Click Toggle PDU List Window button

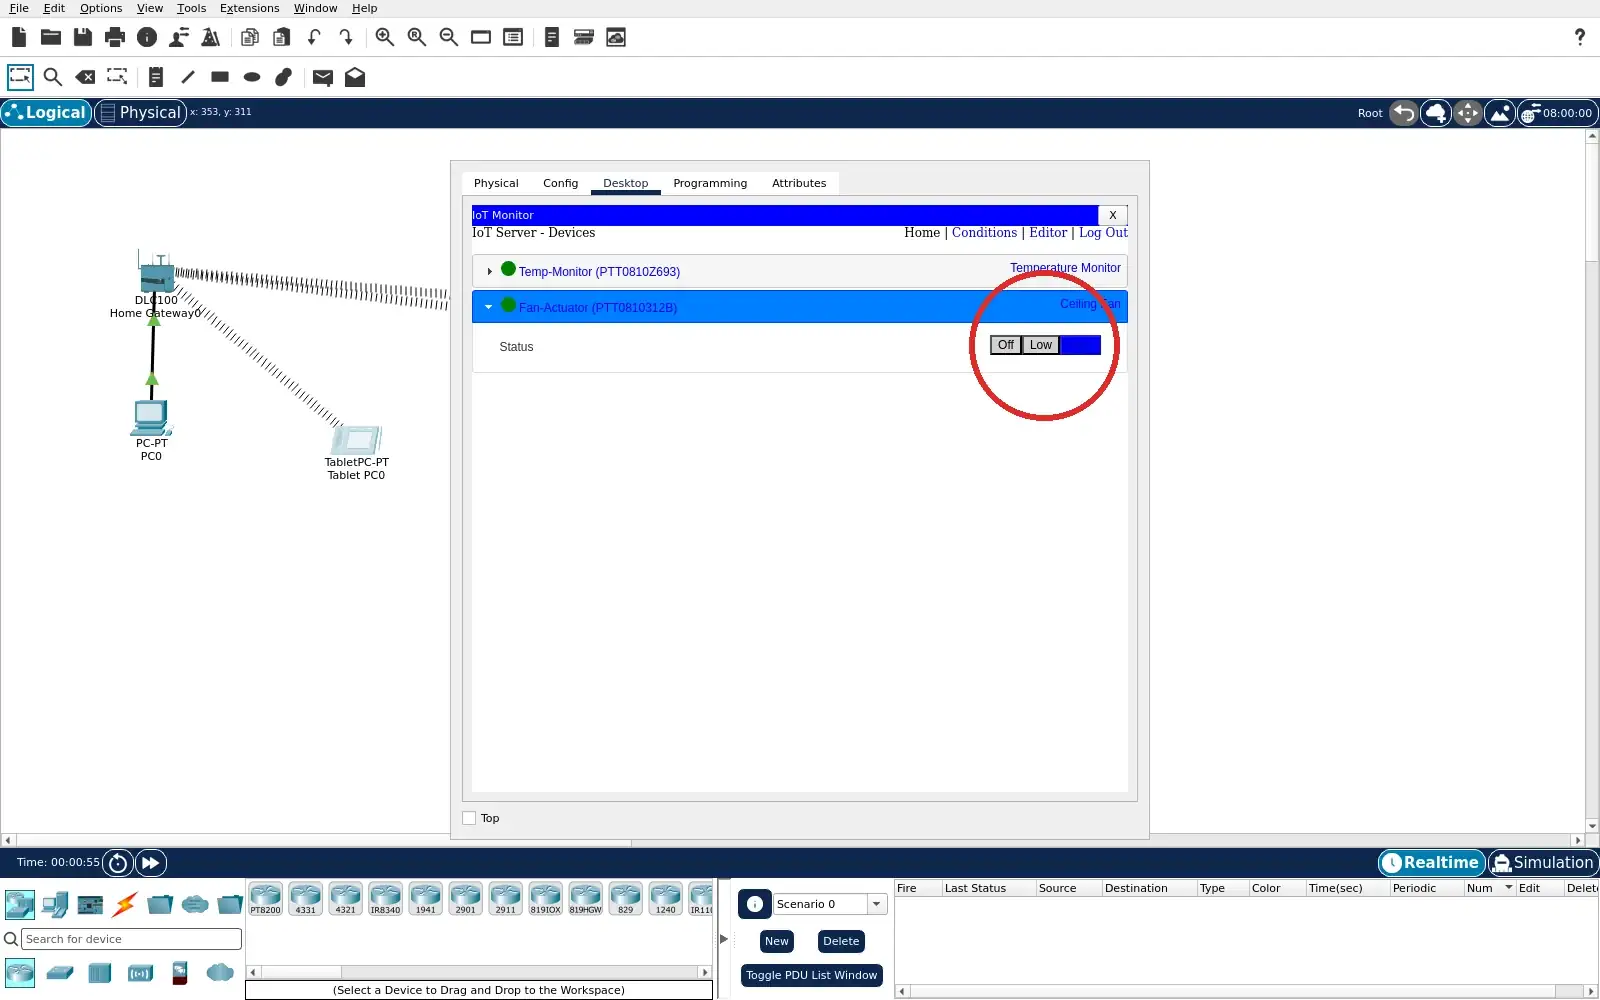[x=811, y=975]
